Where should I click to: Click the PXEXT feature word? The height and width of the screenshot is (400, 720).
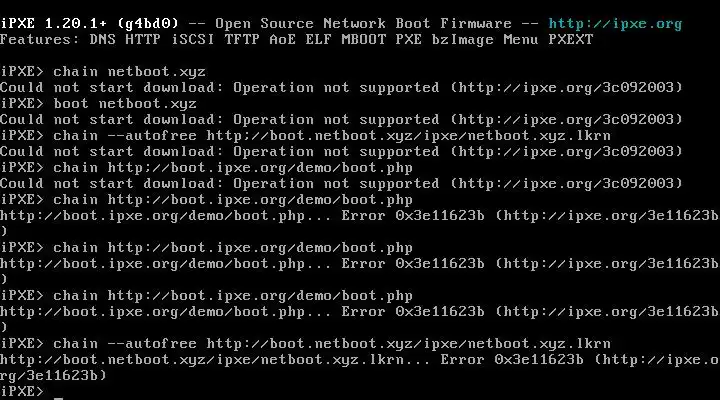(571, 40)
